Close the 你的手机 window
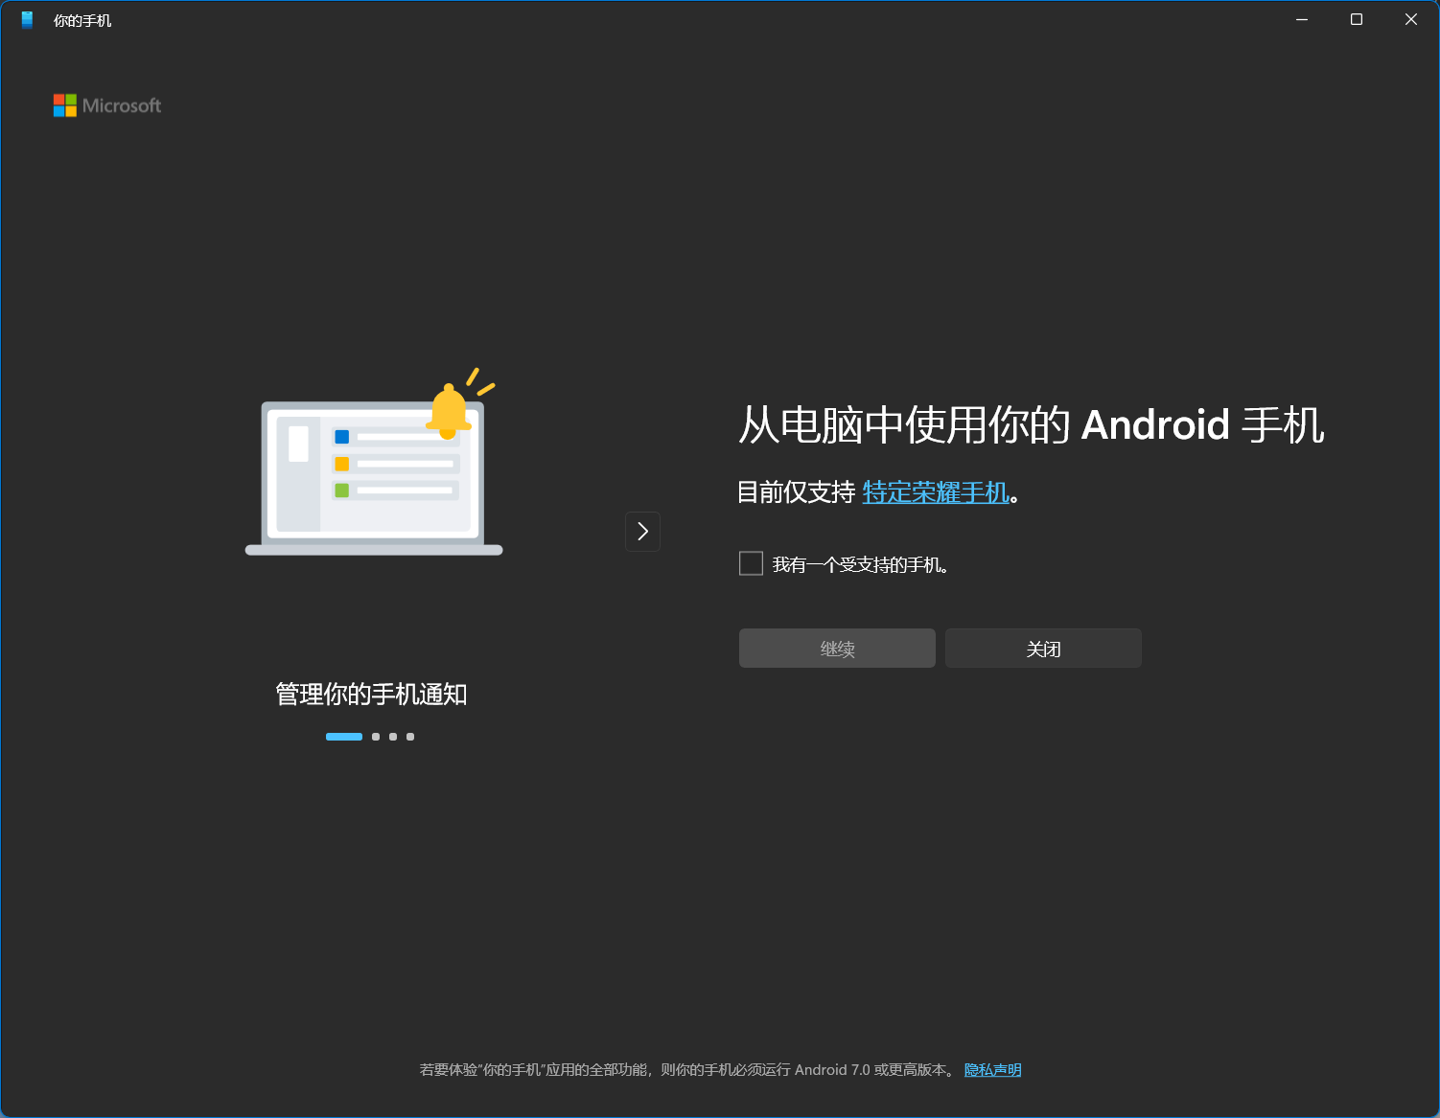This screenshot has height=1118, width=1440. tap(1411, 19)
